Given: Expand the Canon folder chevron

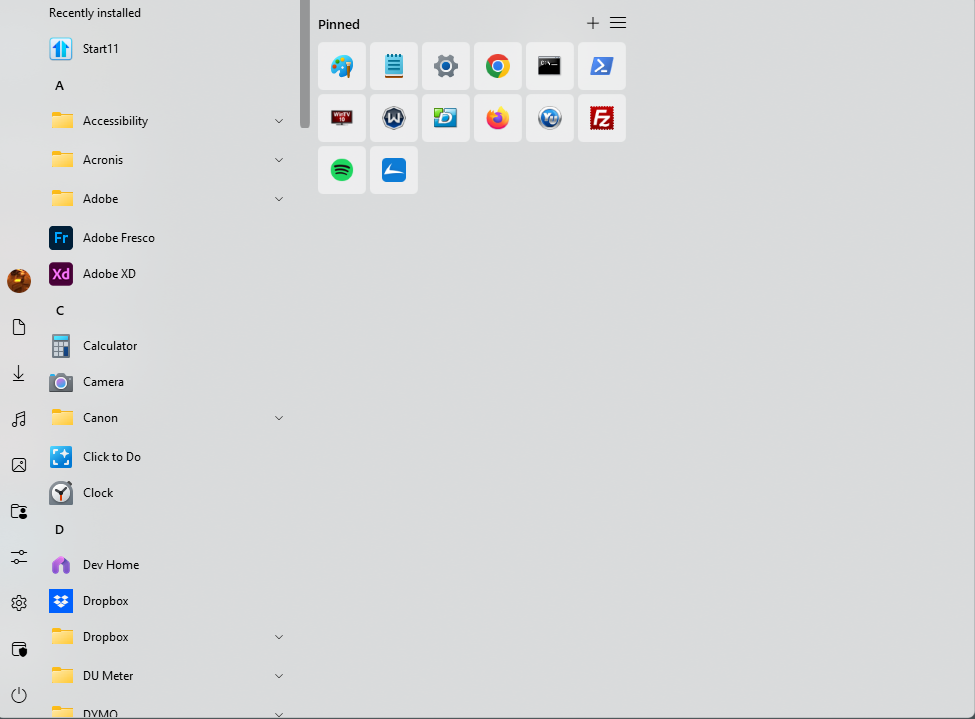Looking at the screenshot, I should (x=279, y=418).
